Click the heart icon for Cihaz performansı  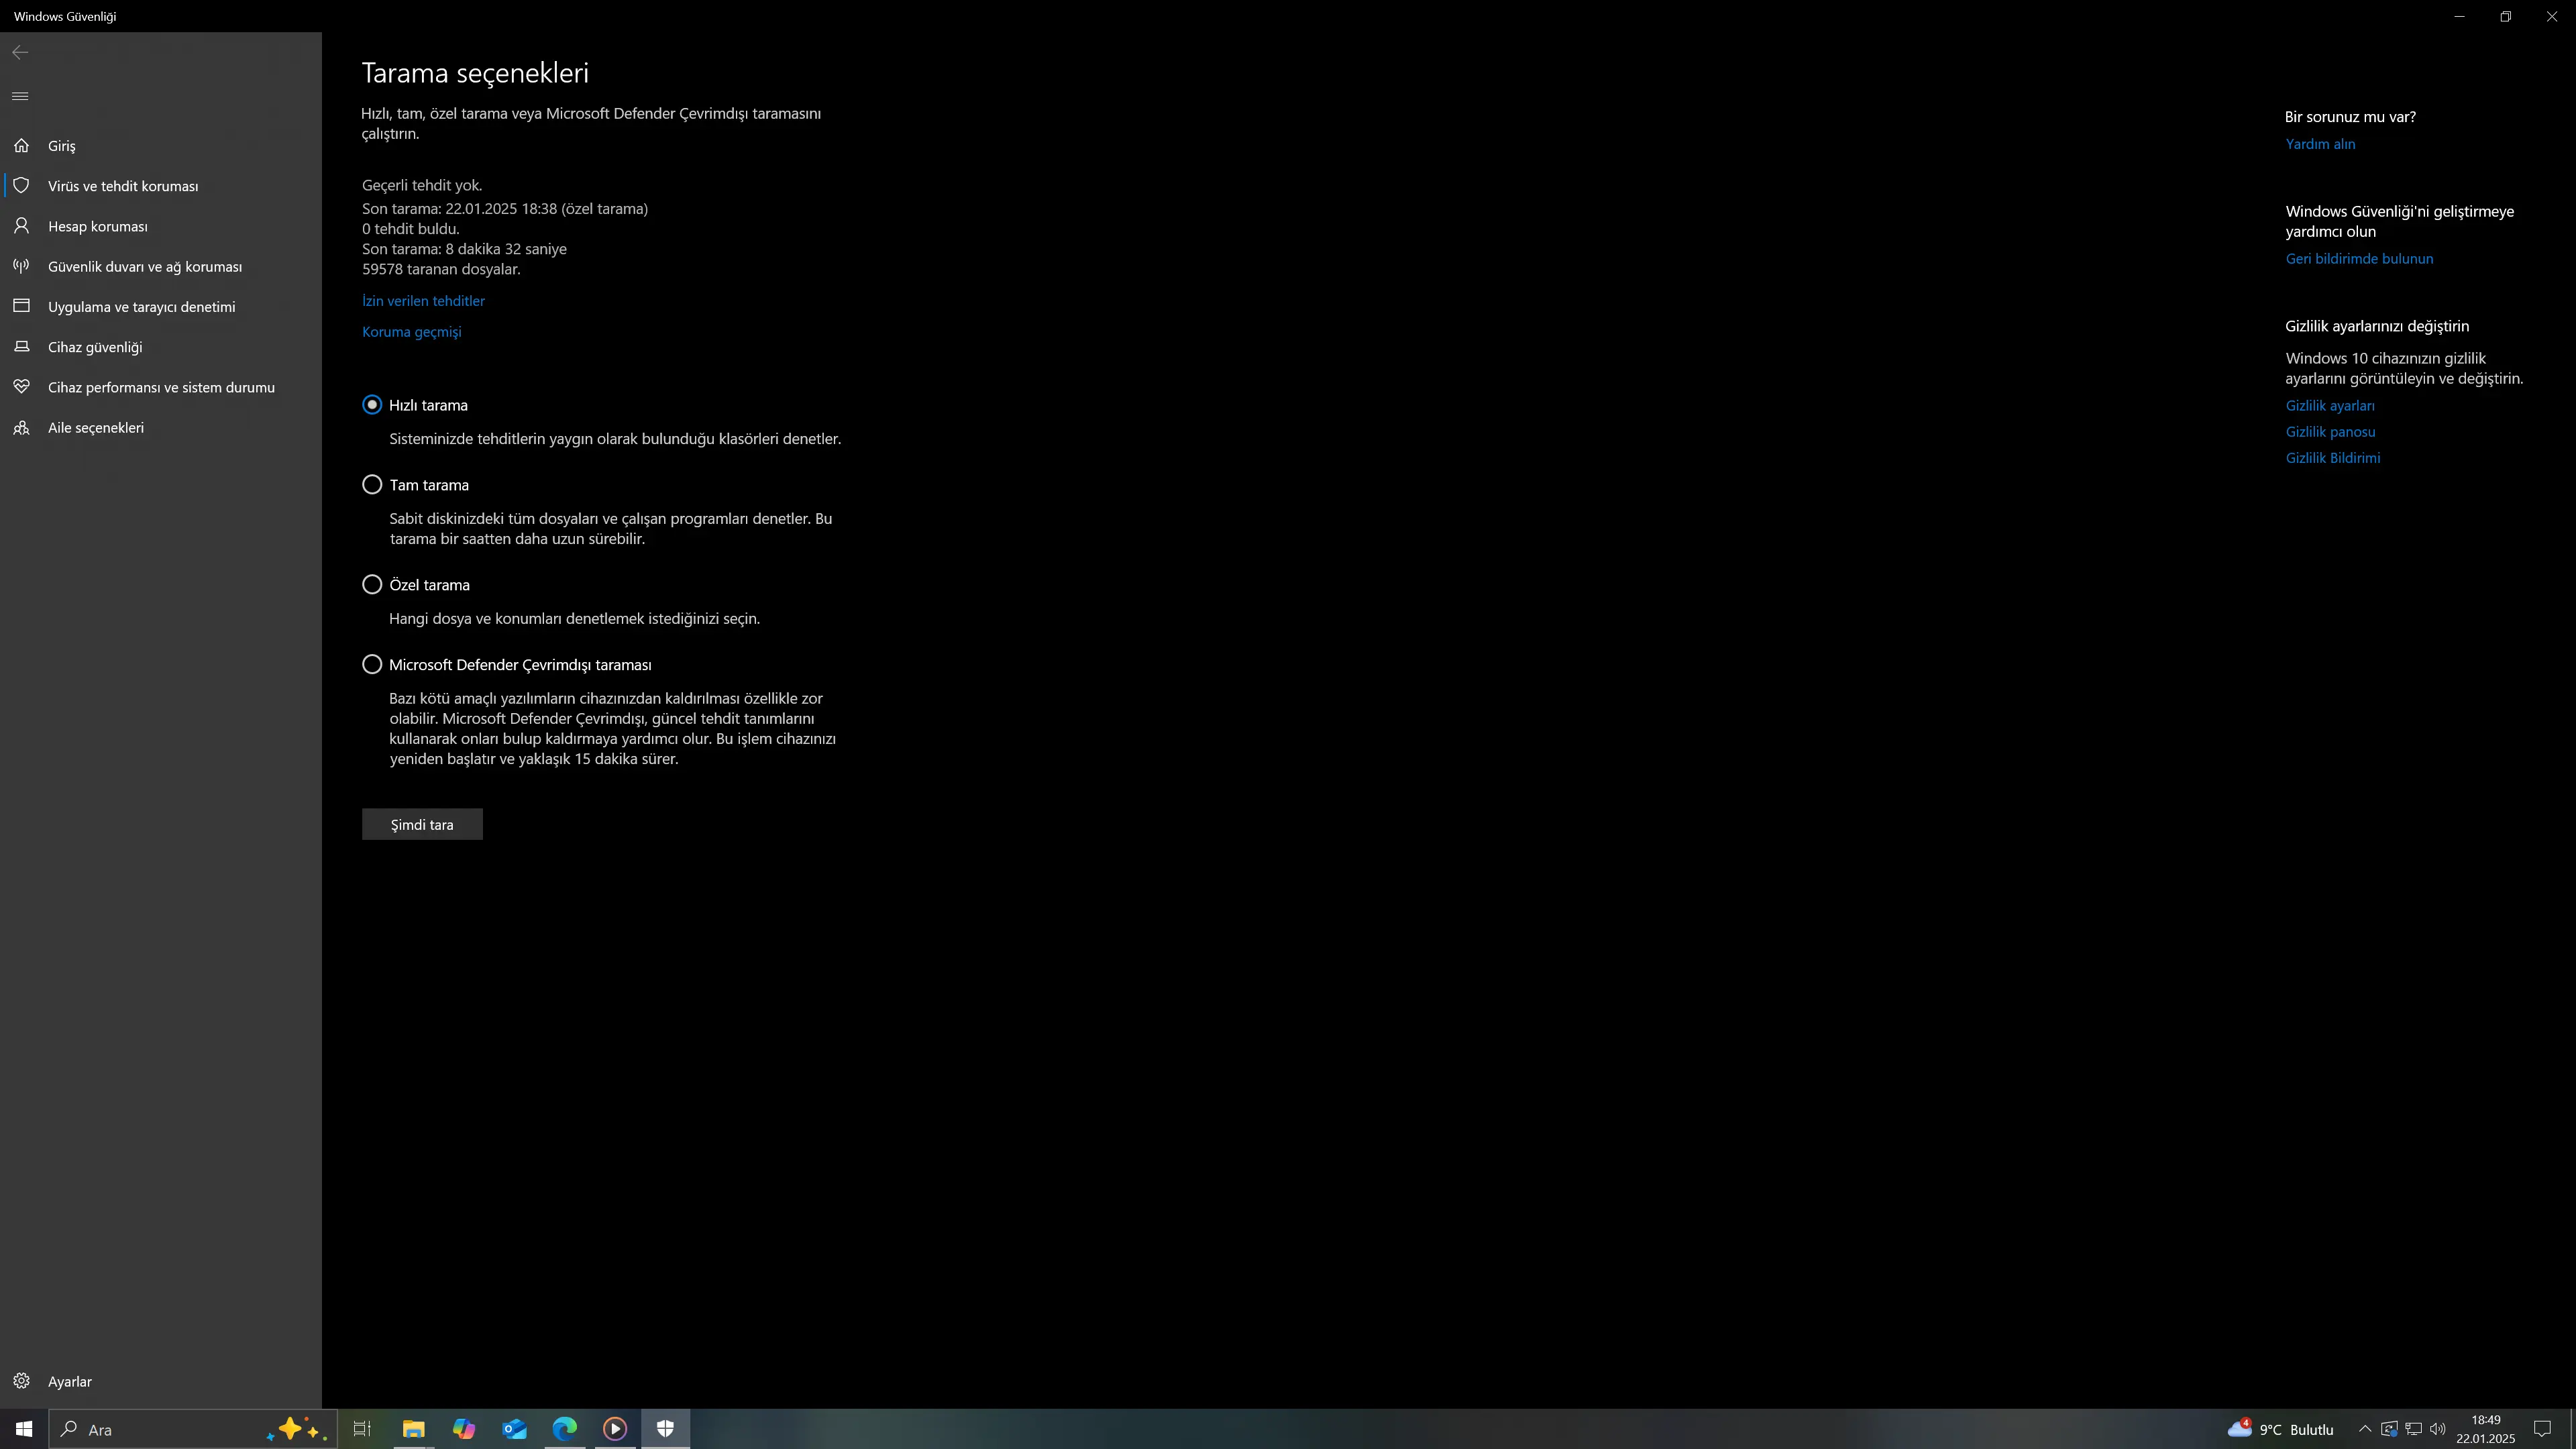21,387
